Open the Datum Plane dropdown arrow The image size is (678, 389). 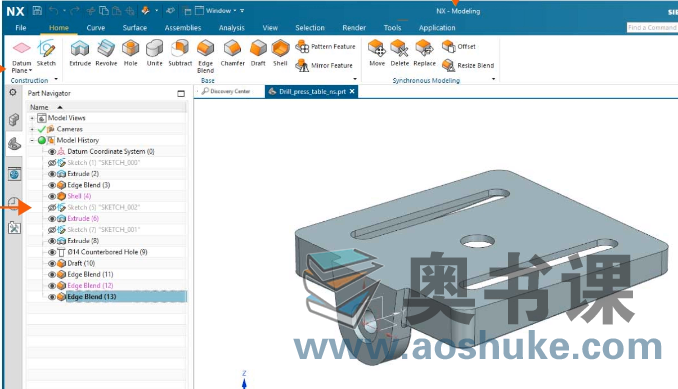(x=30, y=70)
